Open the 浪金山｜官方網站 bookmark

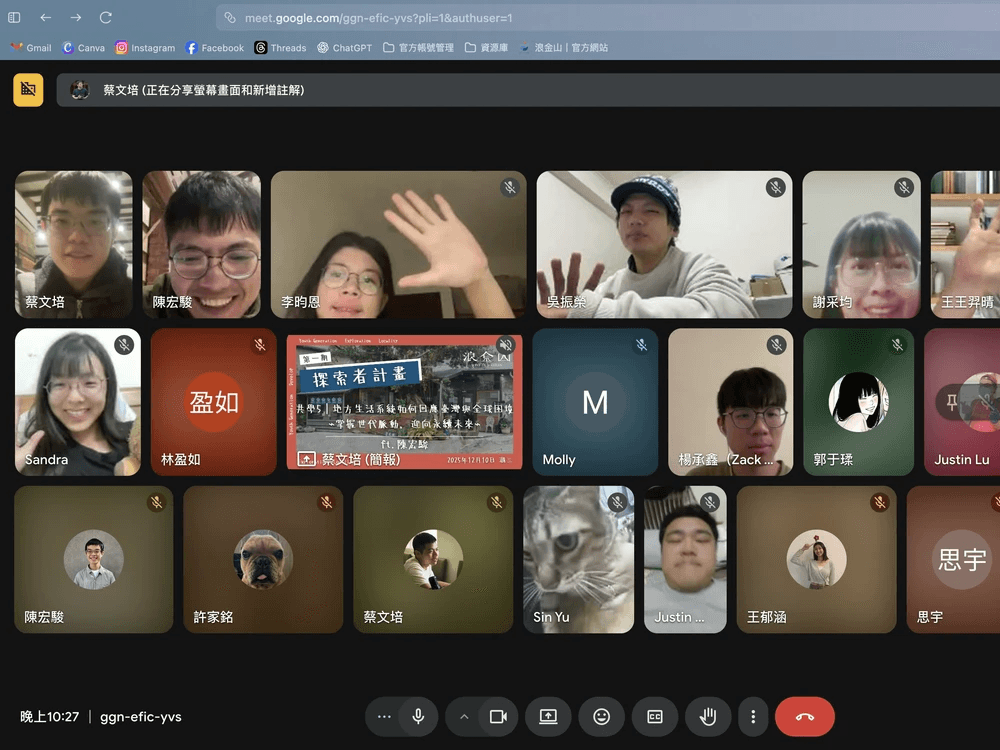563,48
